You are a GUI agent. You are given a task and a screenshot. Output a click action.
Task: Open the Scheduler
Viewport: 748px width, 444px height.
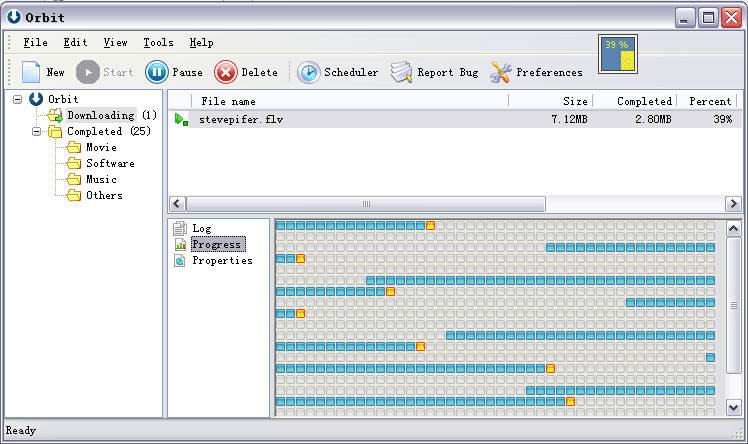coord(309,72)
